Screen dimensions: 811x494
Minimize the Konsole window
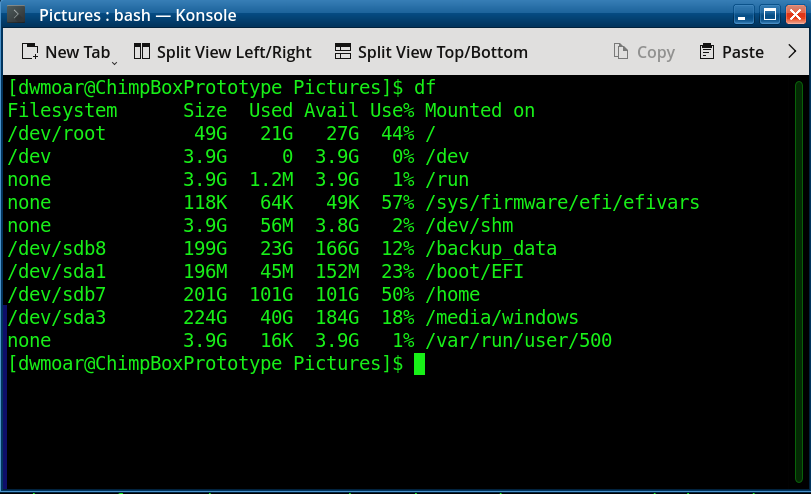coord(744,15)
